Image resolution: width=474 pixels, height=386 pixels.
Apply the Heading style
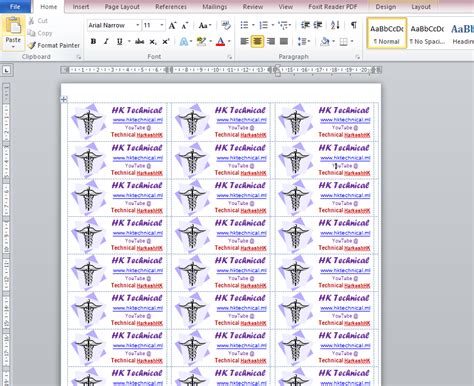click(x=462, y=33)
